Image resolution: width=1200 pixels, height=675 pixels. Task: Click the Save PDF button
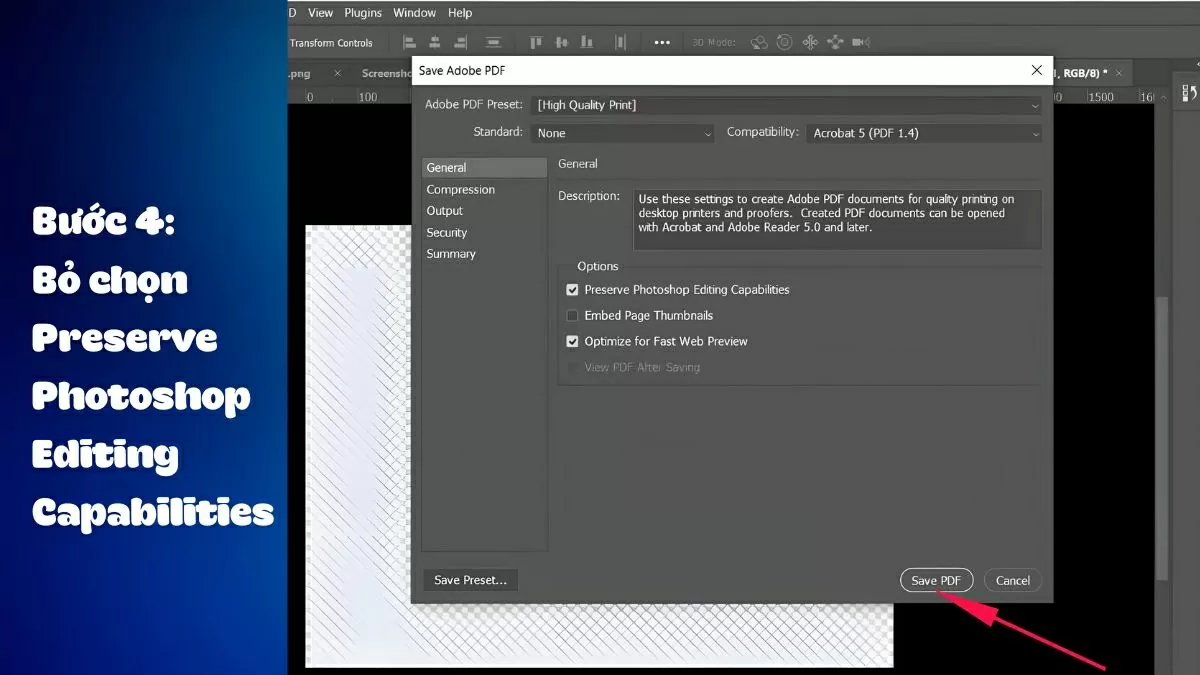point(936,581)
